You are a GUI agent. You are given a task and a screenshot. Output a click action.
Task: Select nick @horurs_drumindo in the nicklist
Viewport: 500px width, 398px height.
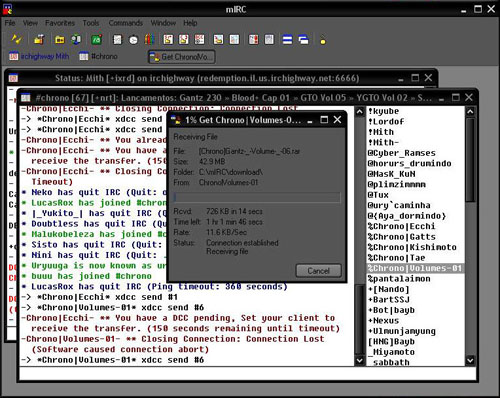(409, 163)
